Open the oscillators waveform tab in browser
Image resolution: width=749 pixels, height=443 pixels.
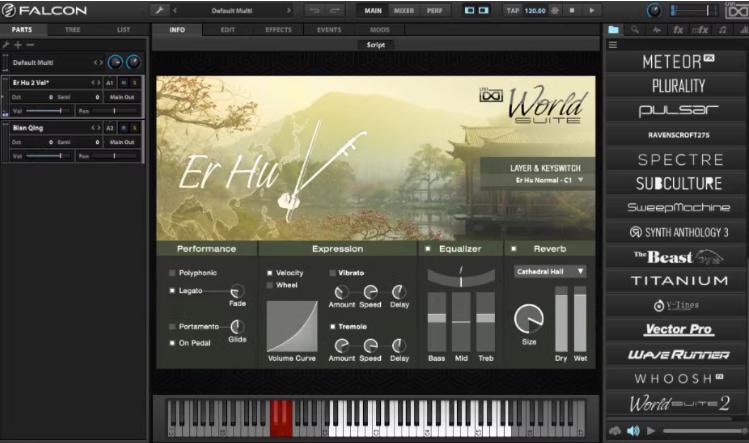click(x=657, y=30)
